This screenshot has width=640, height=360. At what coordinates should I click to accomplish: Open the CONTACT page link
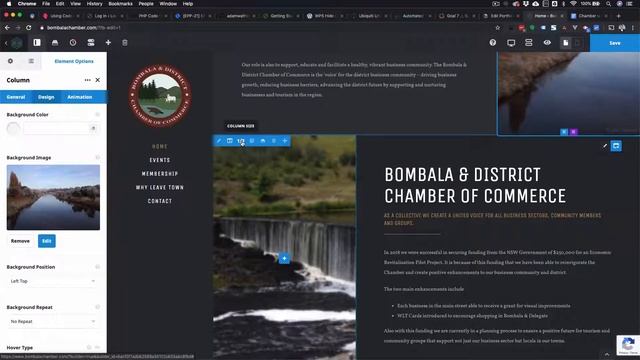pos(160,201)
